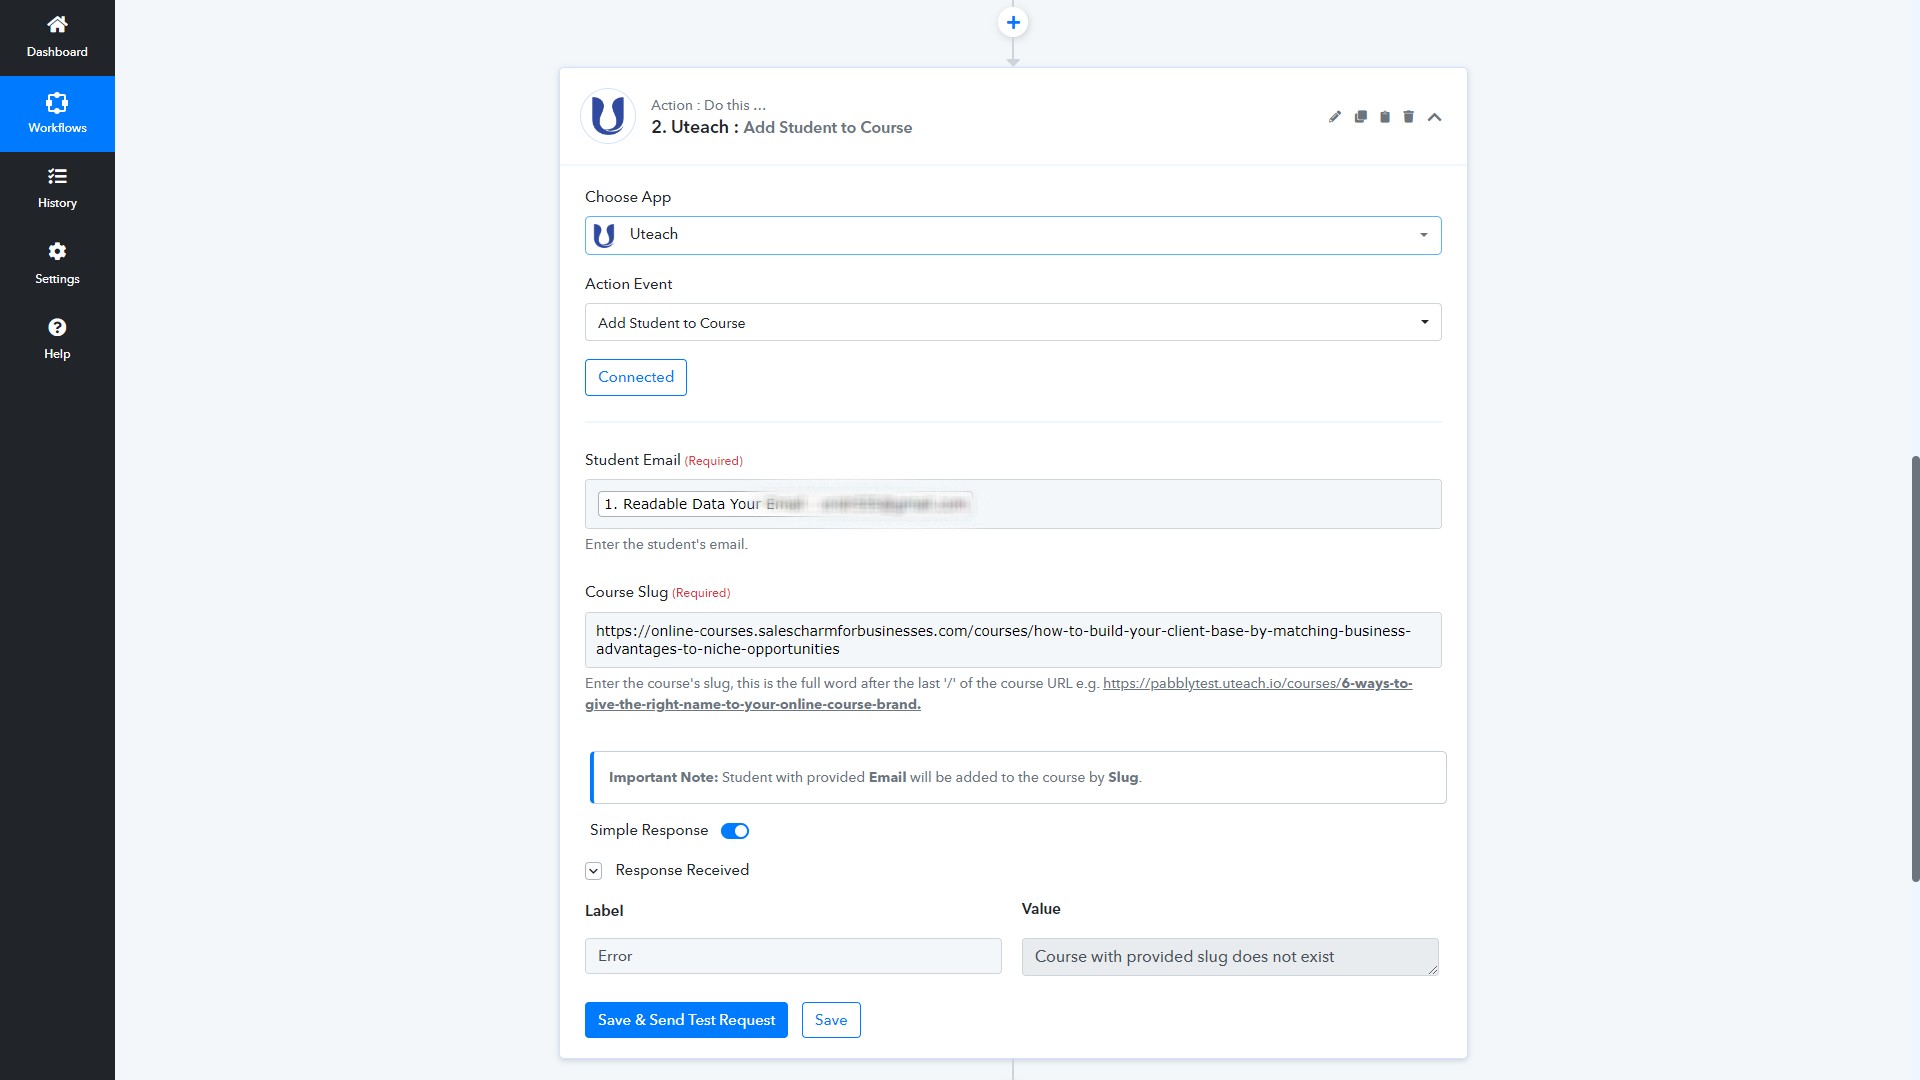Click the response Value text area
The image size is (1920, 1080).
pos(1230,957)
